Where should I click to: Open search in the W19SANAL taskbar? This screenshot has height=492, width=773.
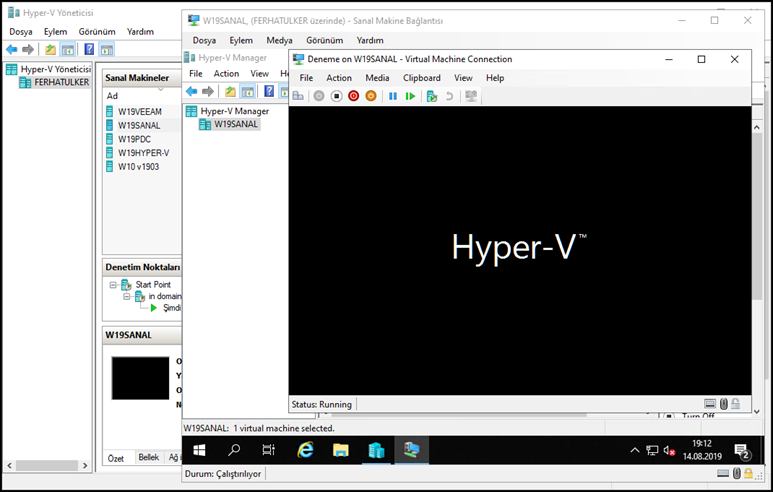[234, 450]
